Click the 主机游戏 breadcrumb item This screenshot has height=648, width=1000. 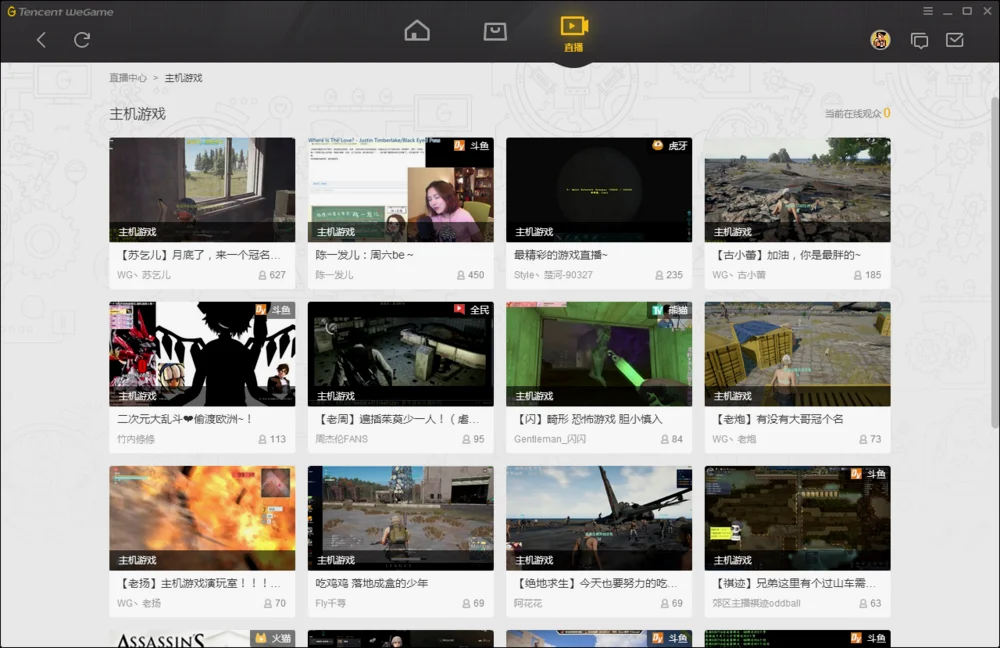[184, 78]
